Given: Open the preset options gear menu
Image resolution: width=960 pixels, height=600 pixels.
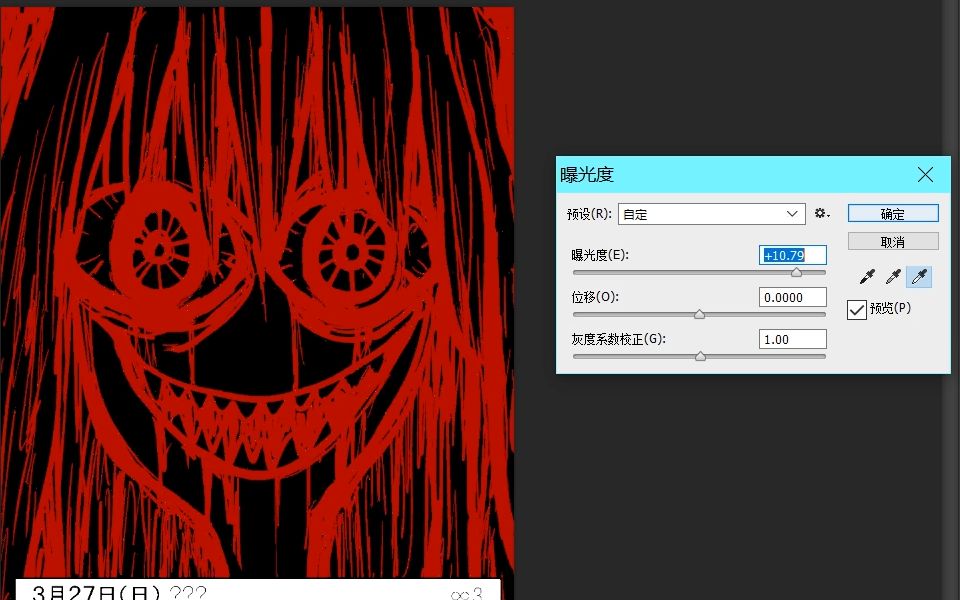Looking at the screenshot, I should pyautogui.click(x=822, y=214).
